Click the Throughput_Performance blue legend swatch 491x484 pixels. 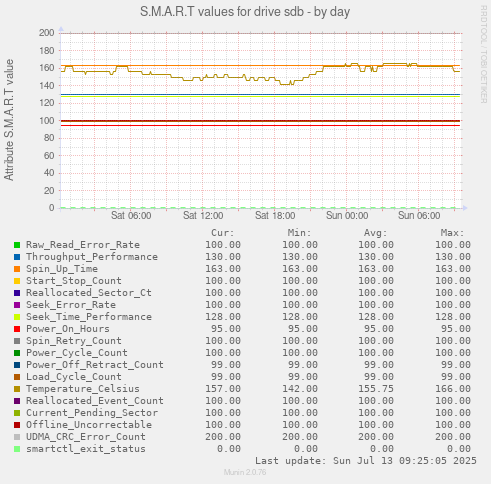17,257
